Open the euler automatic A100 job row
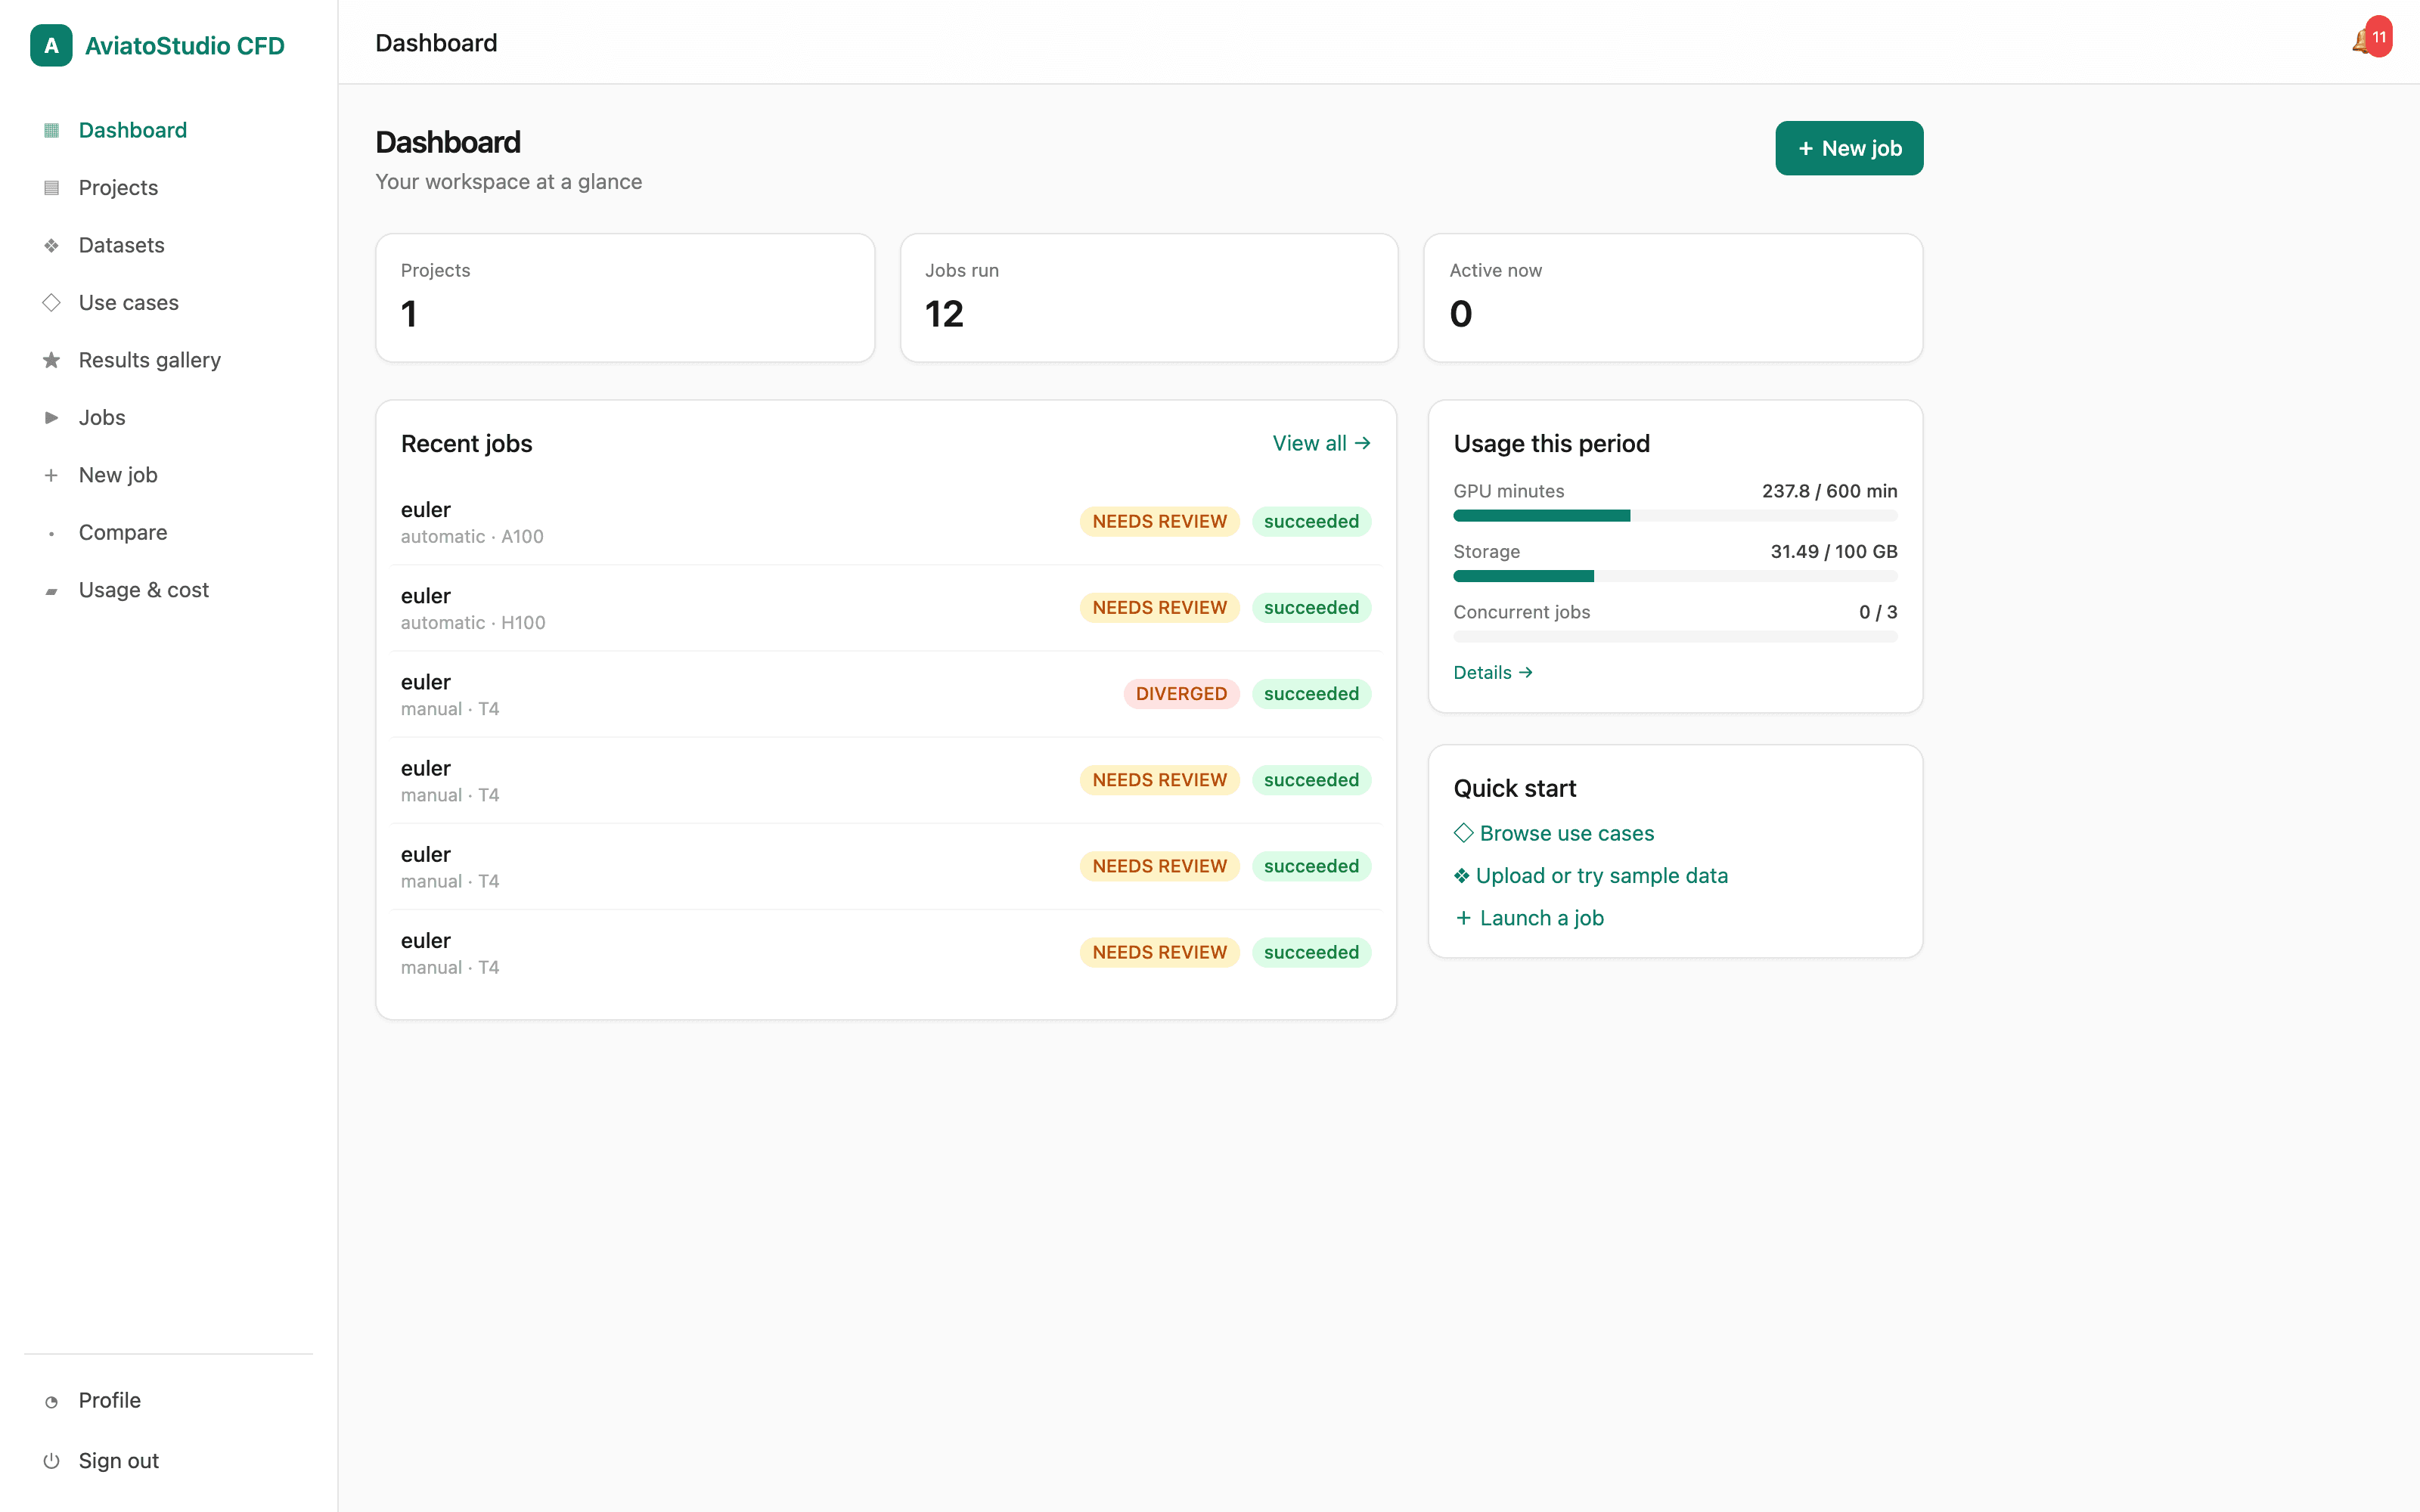The image size is (2420, 1512). [885, 522]
